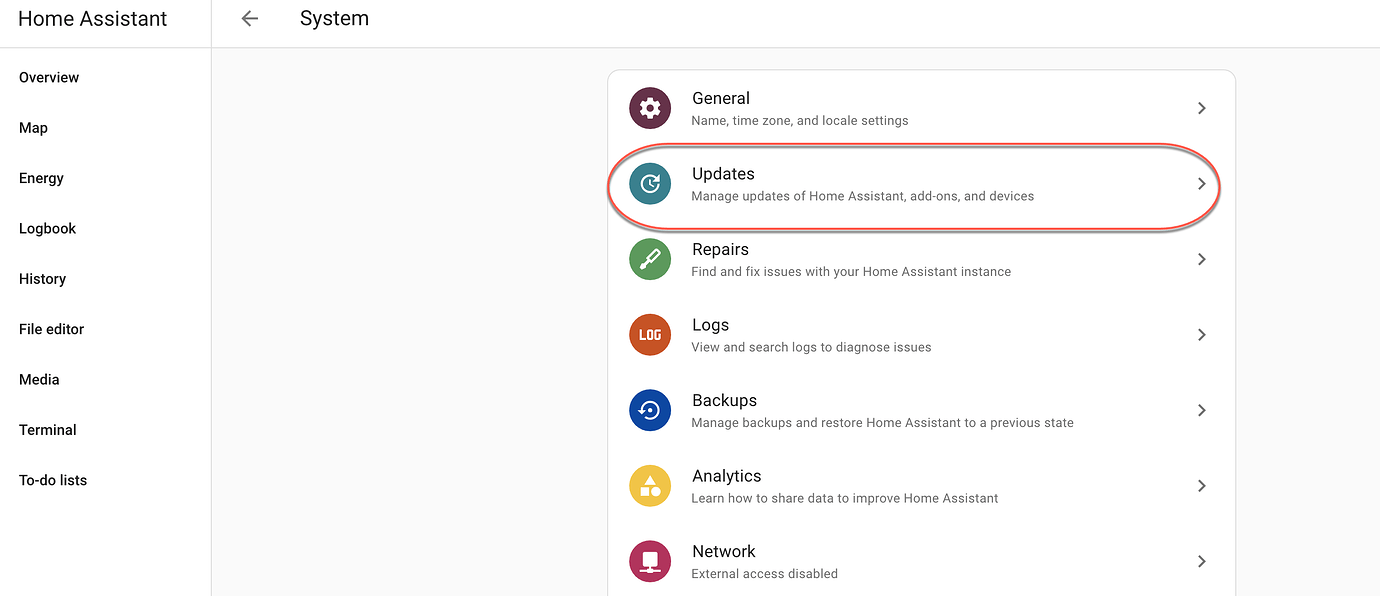
Task: Click the Network icon
Action: pyautogui.click(x=650, y=561)
